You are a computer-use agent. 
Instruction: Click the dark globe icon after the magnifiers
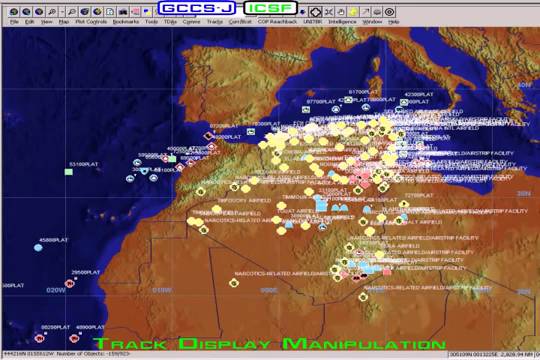click(x=84, y=12)
